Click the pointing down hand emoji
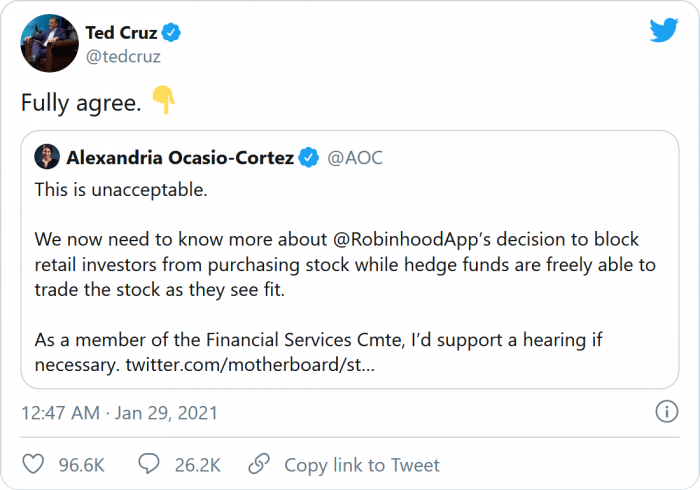This screenshot has width=700, height=490. click(164, 100)
